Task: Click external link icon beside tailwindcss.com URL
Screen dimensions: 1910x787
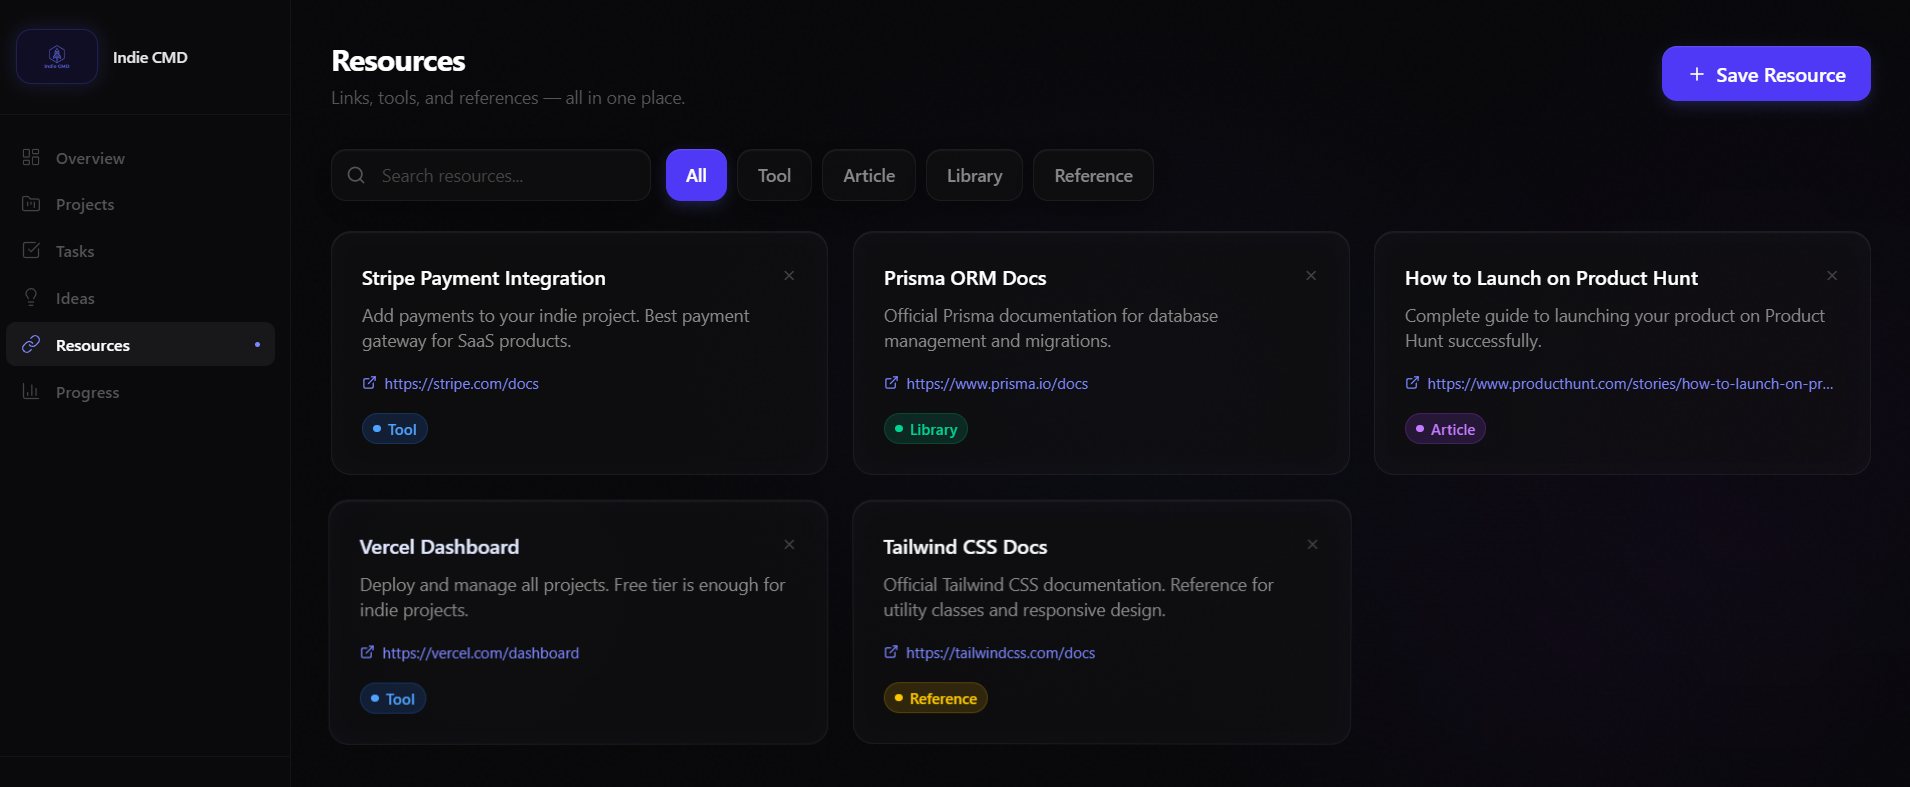Action: pos(891,652)
